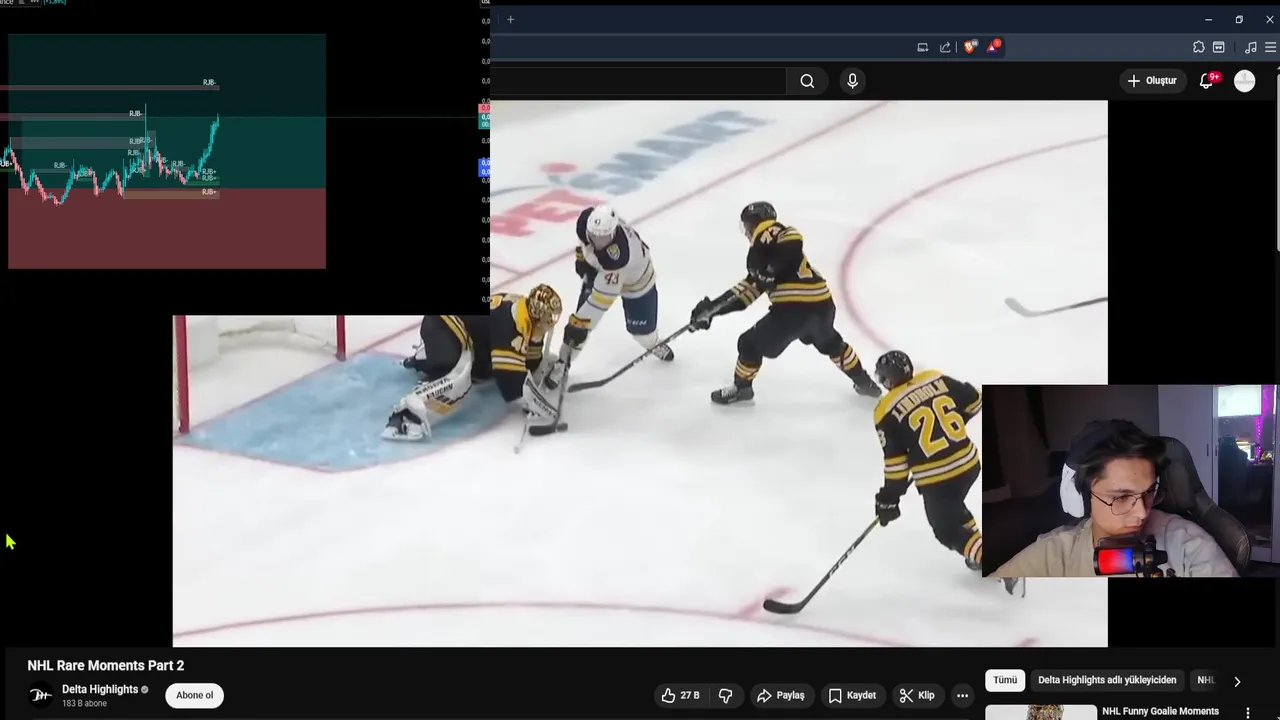Viewport: 1280px width, 720px height.
Task: Like the video with 27 B thumbs up
Action: [x=680, y=695]
